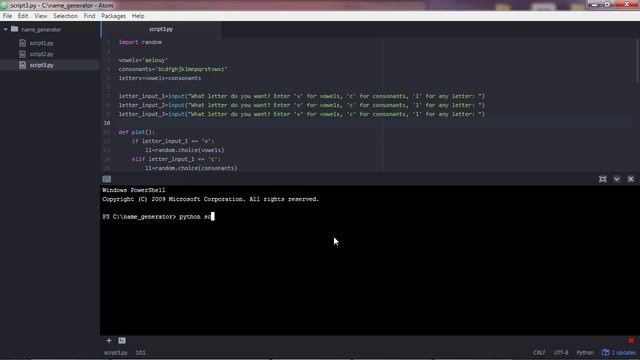Click the elif letter_input_1 == 'c' line

(x=176, y=159)
